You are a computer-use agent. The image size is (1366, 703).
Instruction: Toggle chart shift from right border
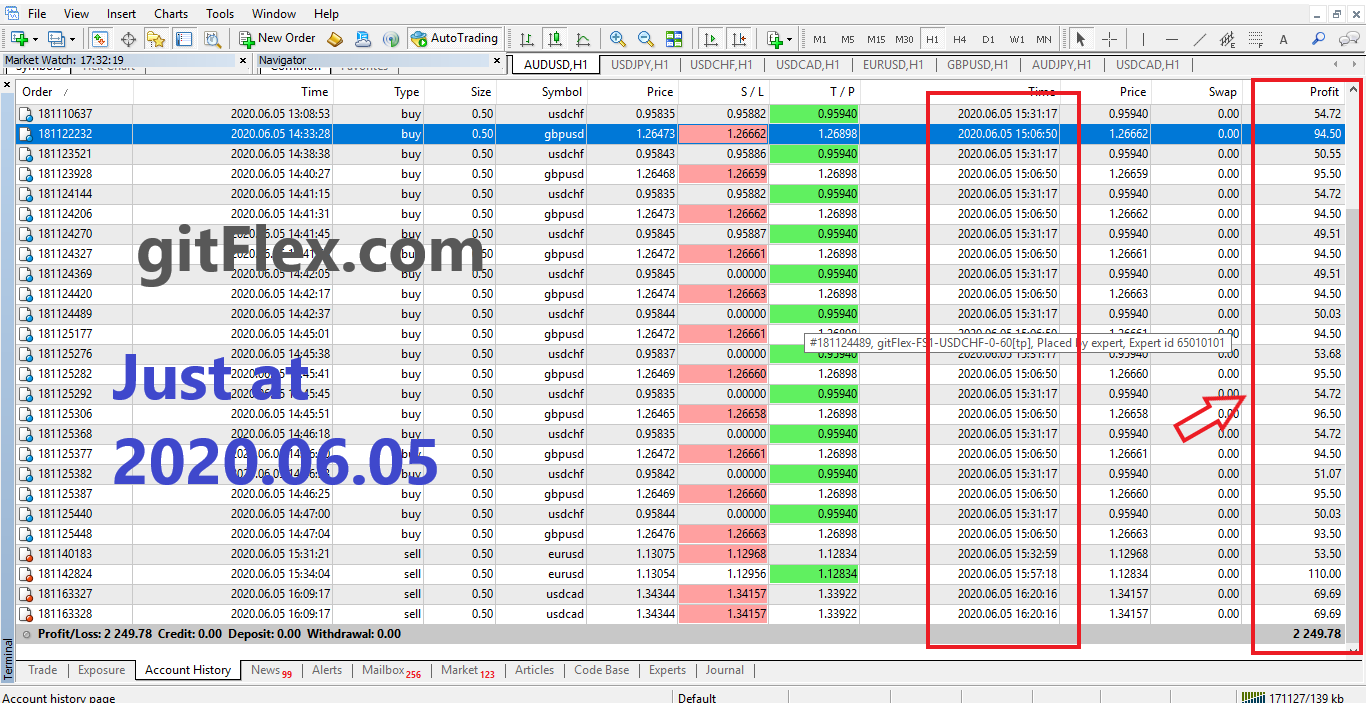[x=739, y=39]
